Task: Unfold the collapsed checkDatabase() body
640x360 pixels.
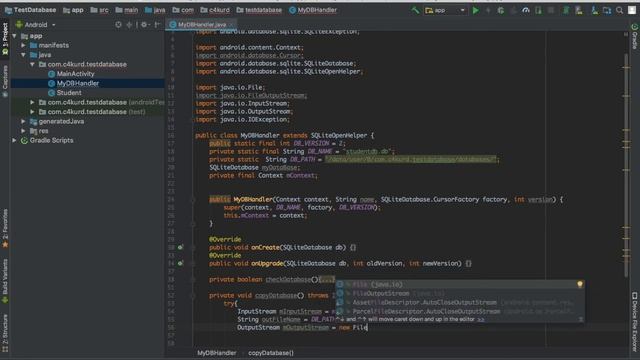Action: (327, 280)
